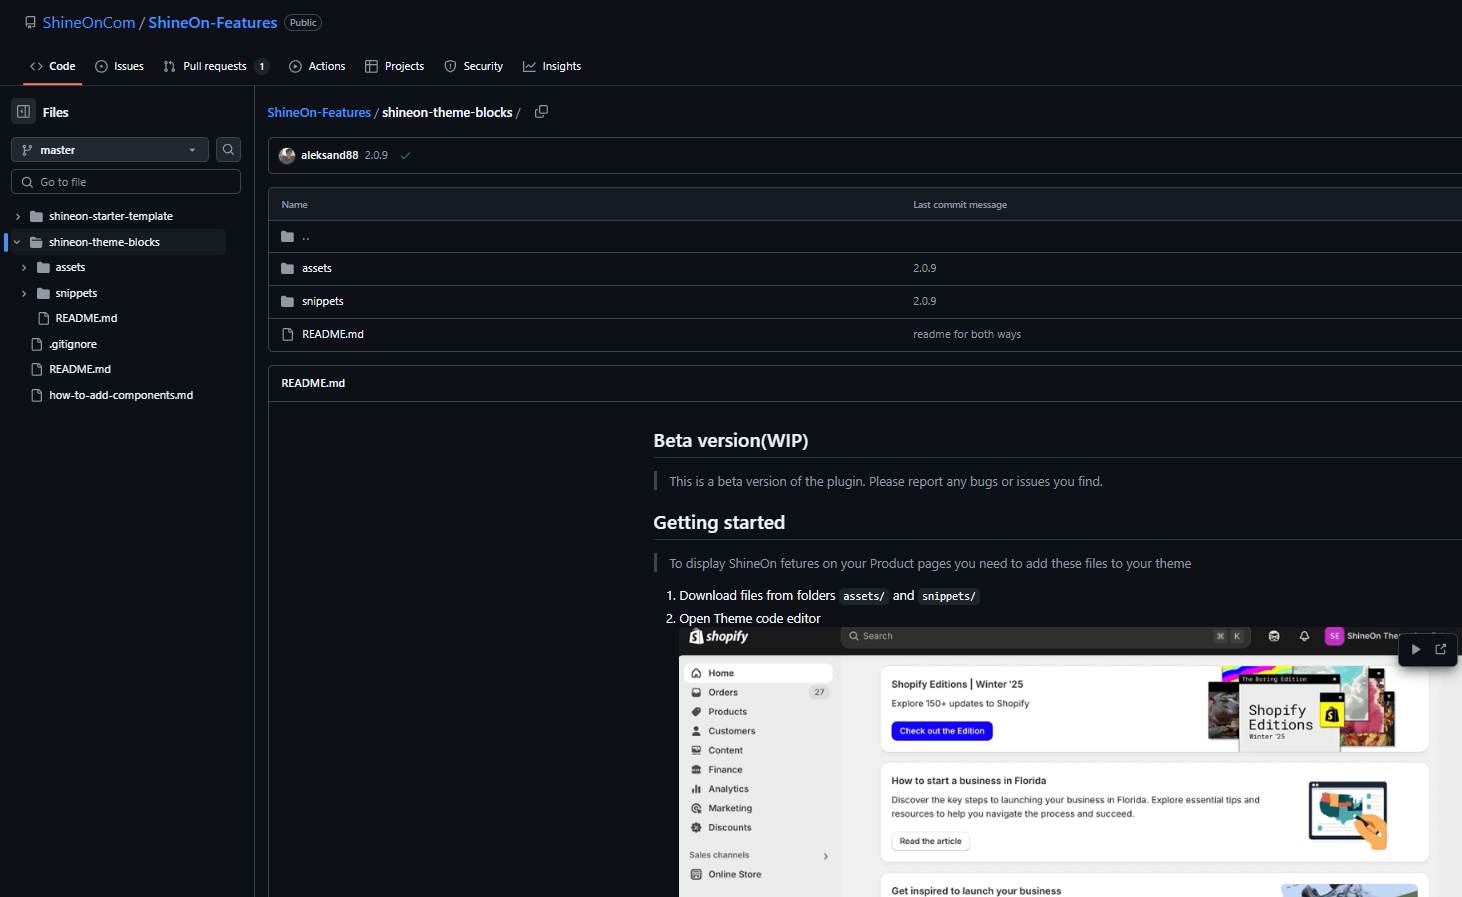Open aleksand88 author profile
This screenshot has width=1462, height=897.
[329, 155]
